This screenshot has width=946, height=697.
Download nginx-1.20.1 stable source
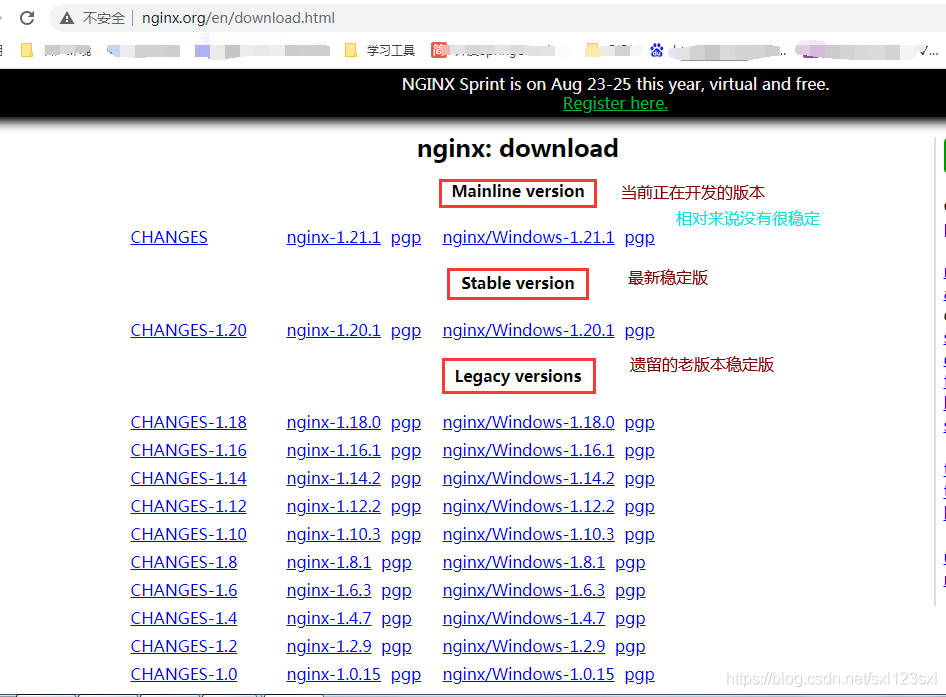tap(334, 331)
